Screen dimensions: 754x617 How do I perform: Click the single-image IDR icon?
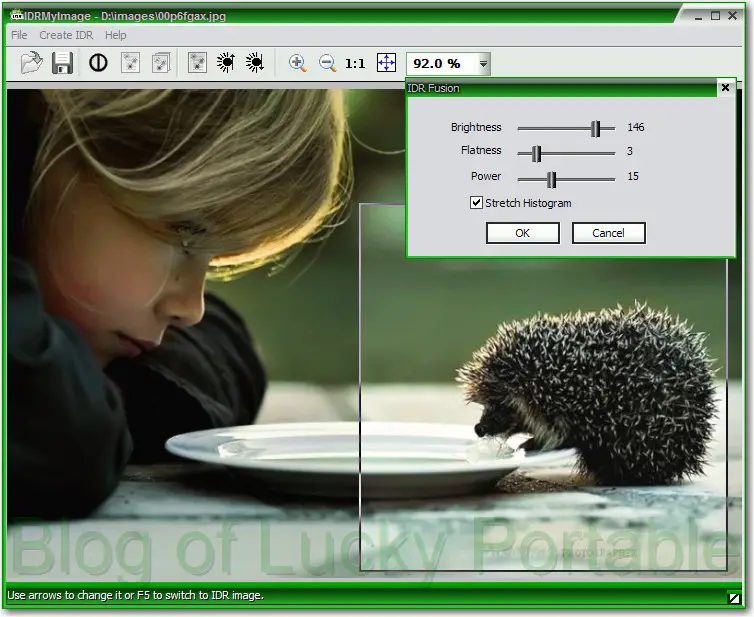tap(130, 63)
